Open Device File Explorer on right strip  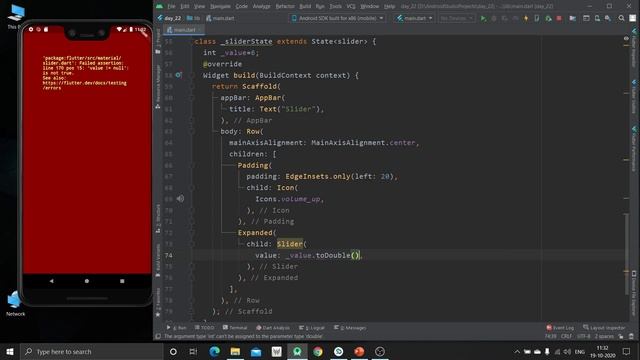[x=634, y=293]
